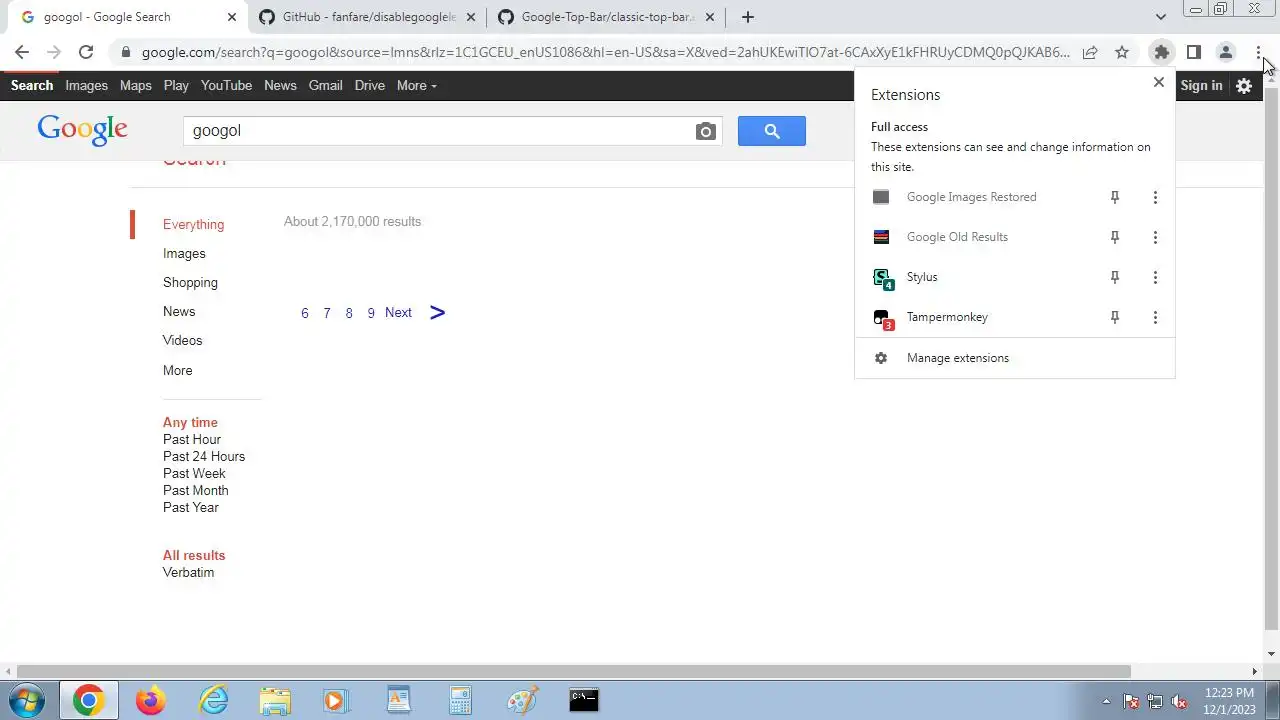Open more options for Tampermonkey
Screen dimensions: 1280x720
[1155, 317]
